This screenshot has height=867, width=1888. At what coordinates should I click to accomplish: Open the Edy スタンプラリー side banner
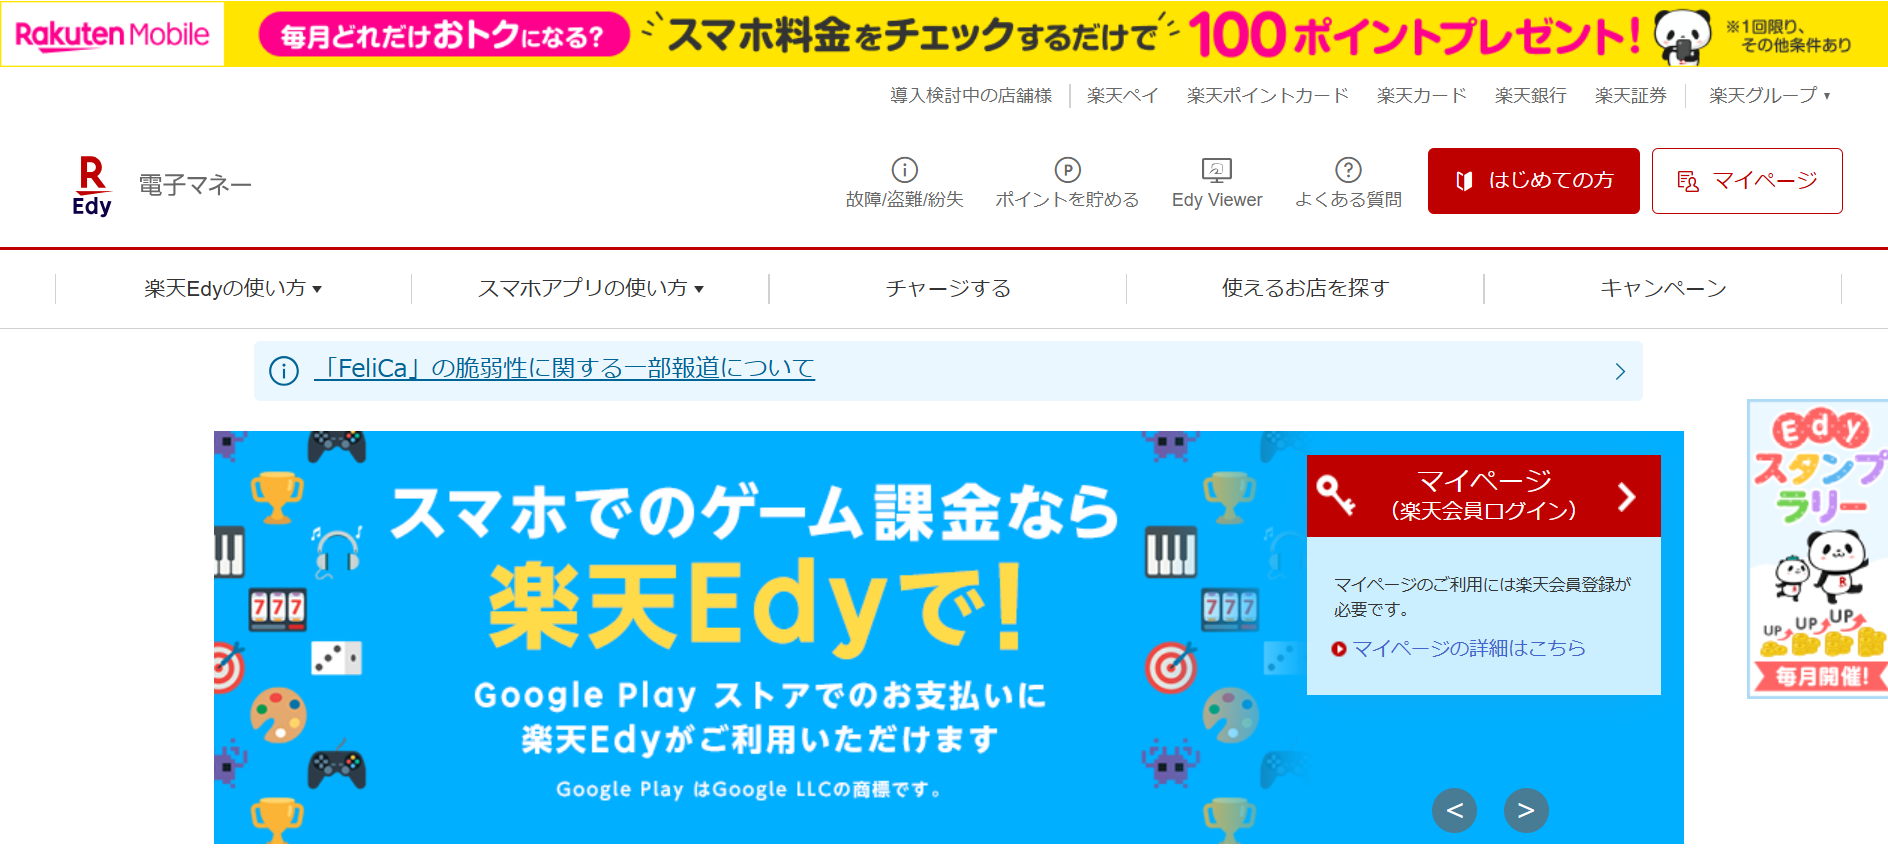[x=1817, y=549]
